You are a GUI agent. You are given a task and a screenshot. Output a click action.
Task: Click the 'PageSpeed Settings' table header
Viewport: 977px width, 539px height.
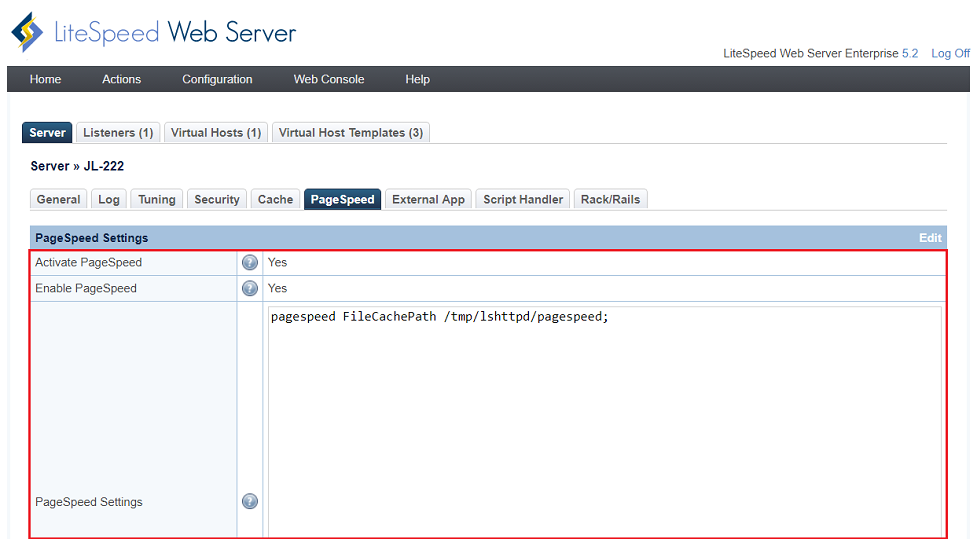point(92,238)
